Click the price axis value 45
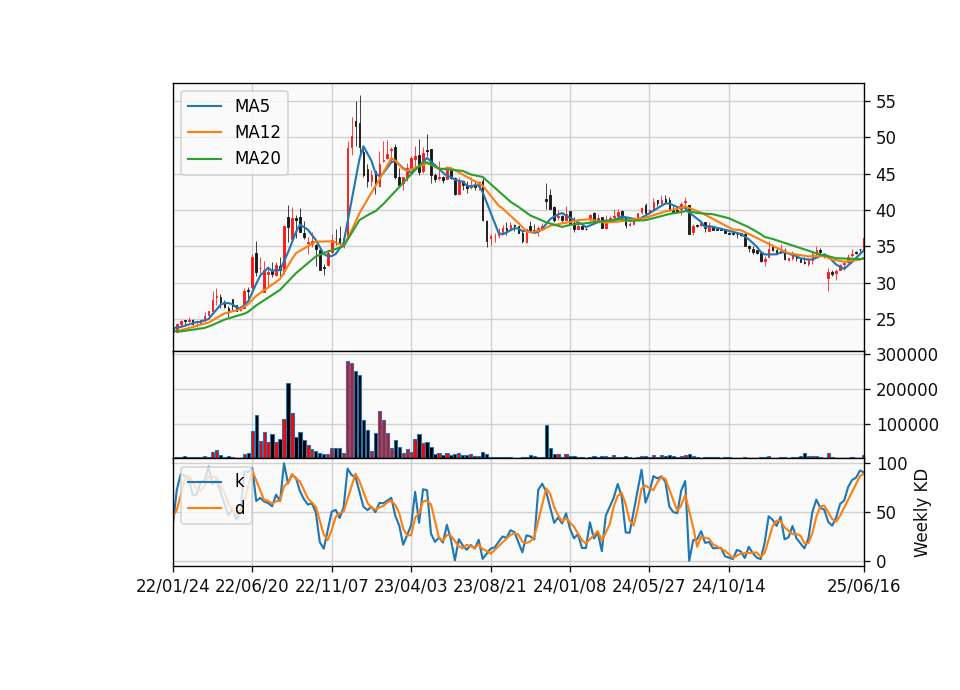This screenshot has height=690, width=960. coord(885,174)
